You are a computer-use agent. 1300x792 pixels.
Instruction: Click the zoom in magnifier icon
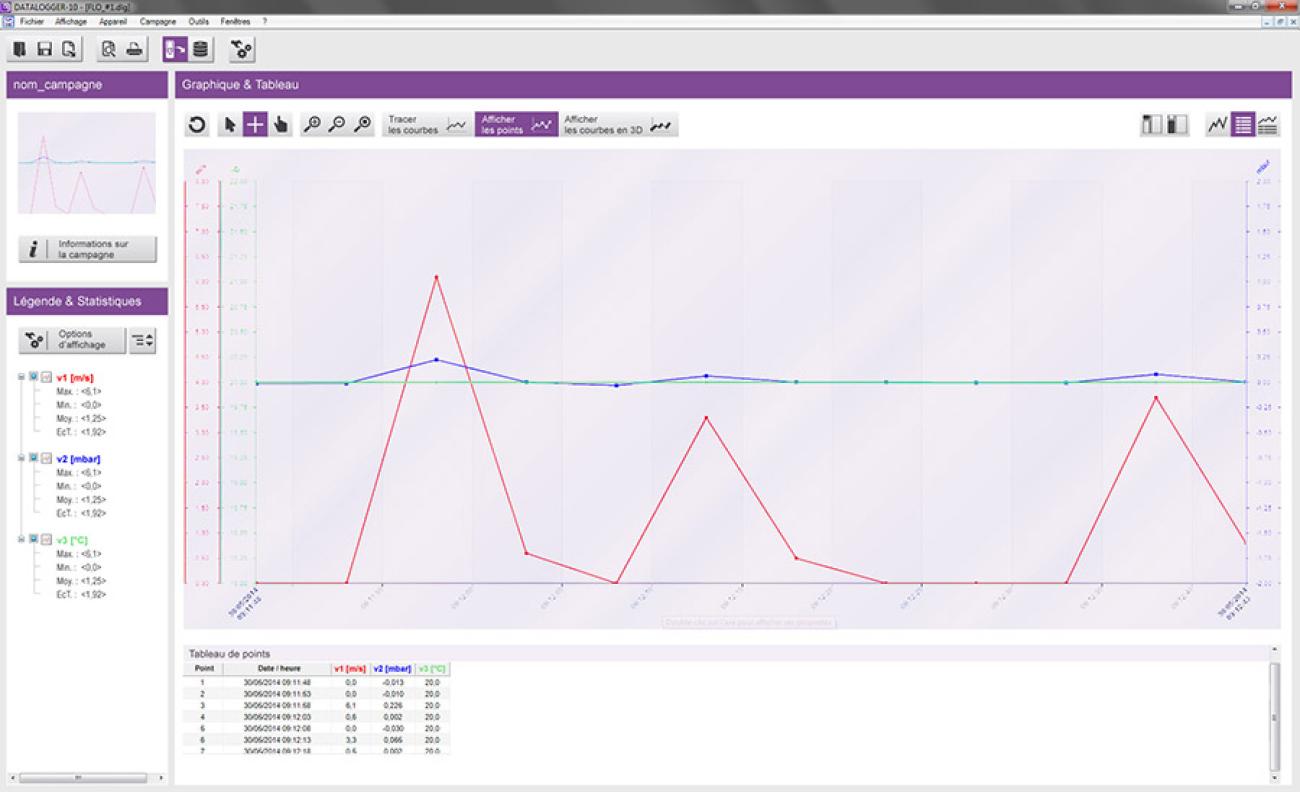click(x=312, y=124)
